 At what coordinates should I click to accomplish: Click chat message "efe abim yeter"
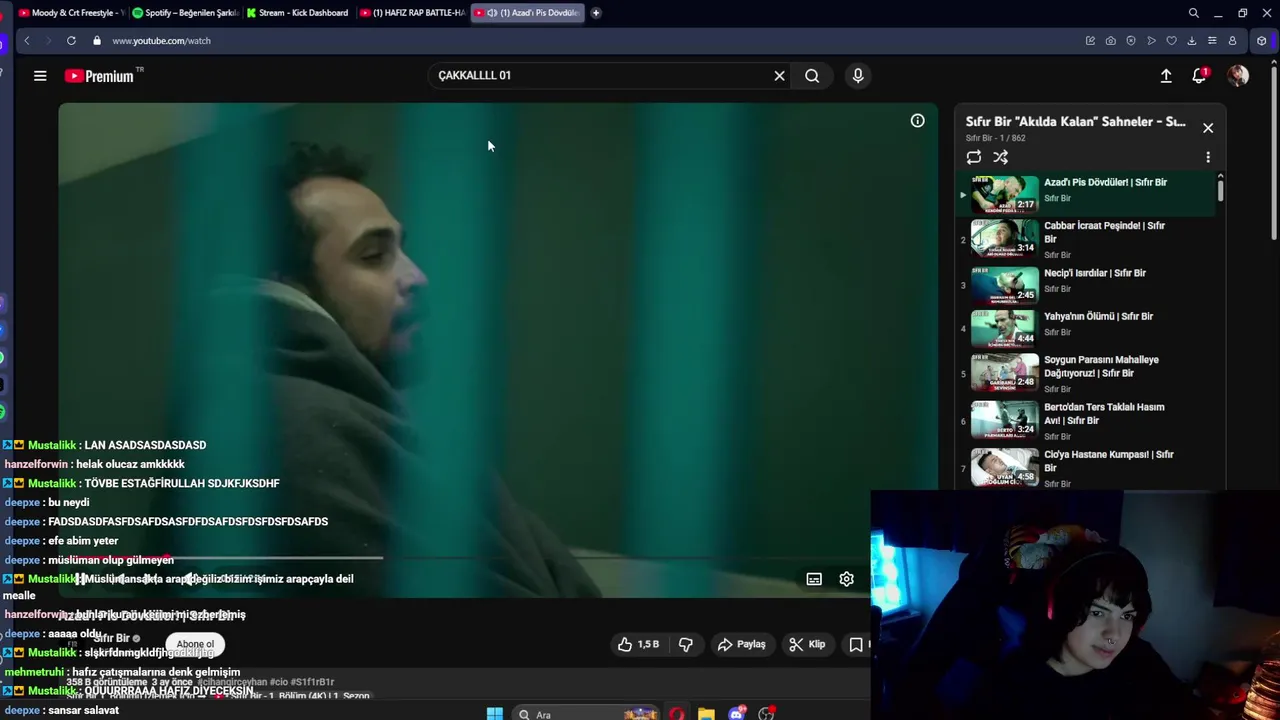tap(83, 541)
